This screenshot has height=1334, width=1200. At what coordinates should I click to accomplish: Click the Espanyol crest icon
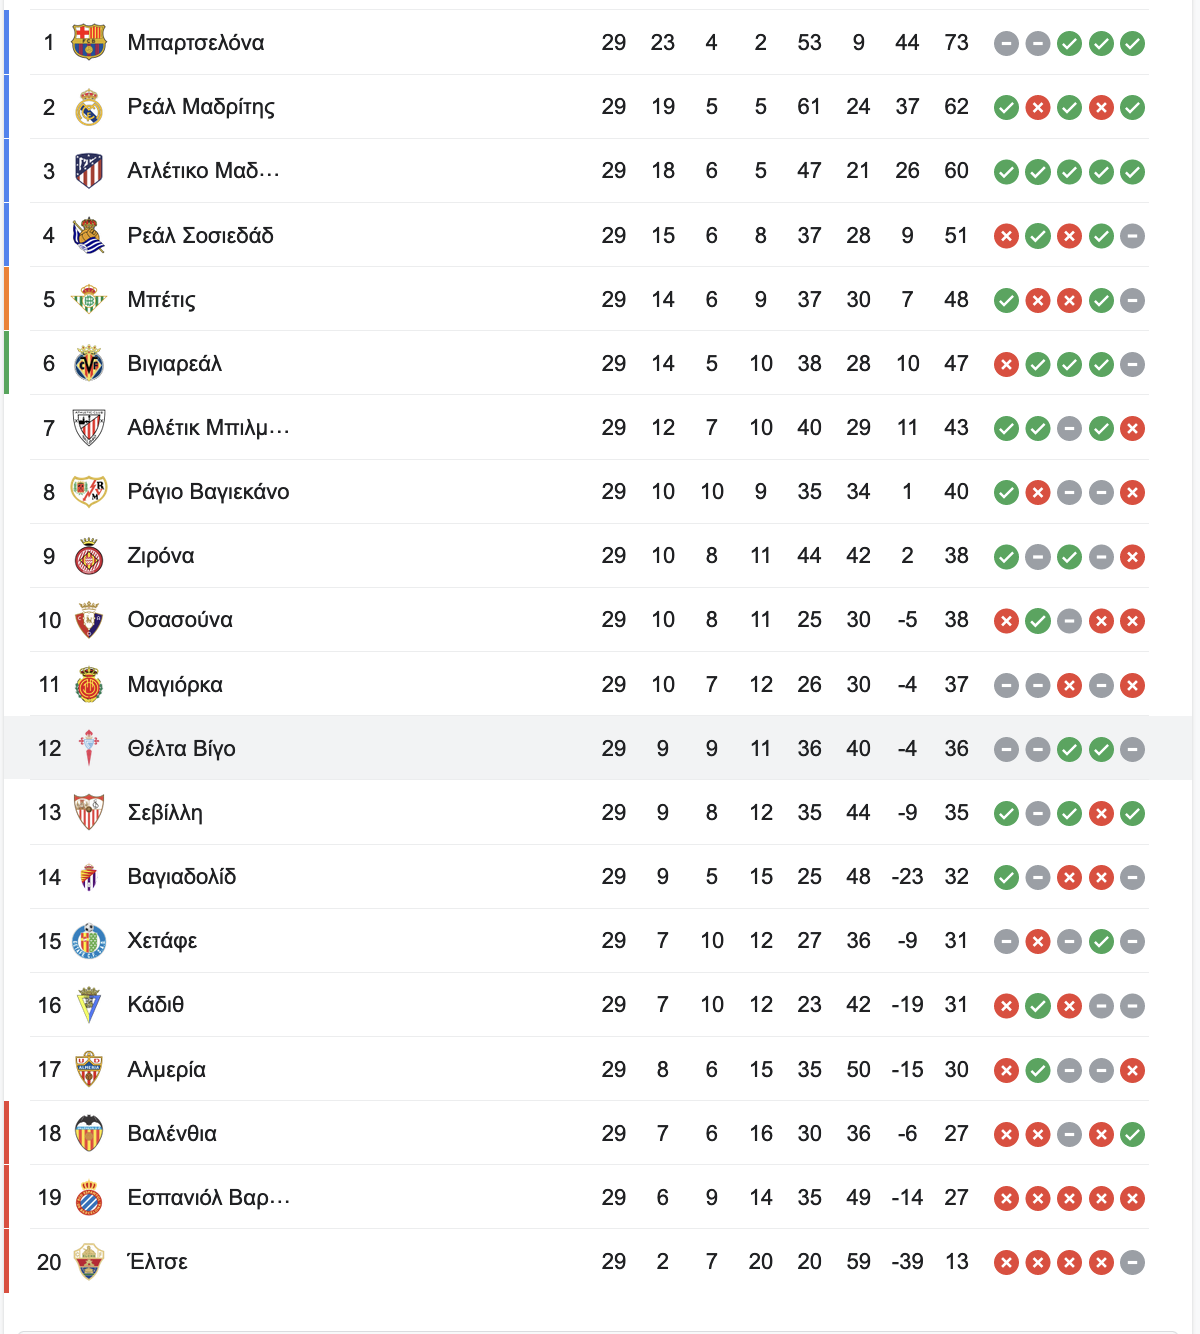point(89,1198)
